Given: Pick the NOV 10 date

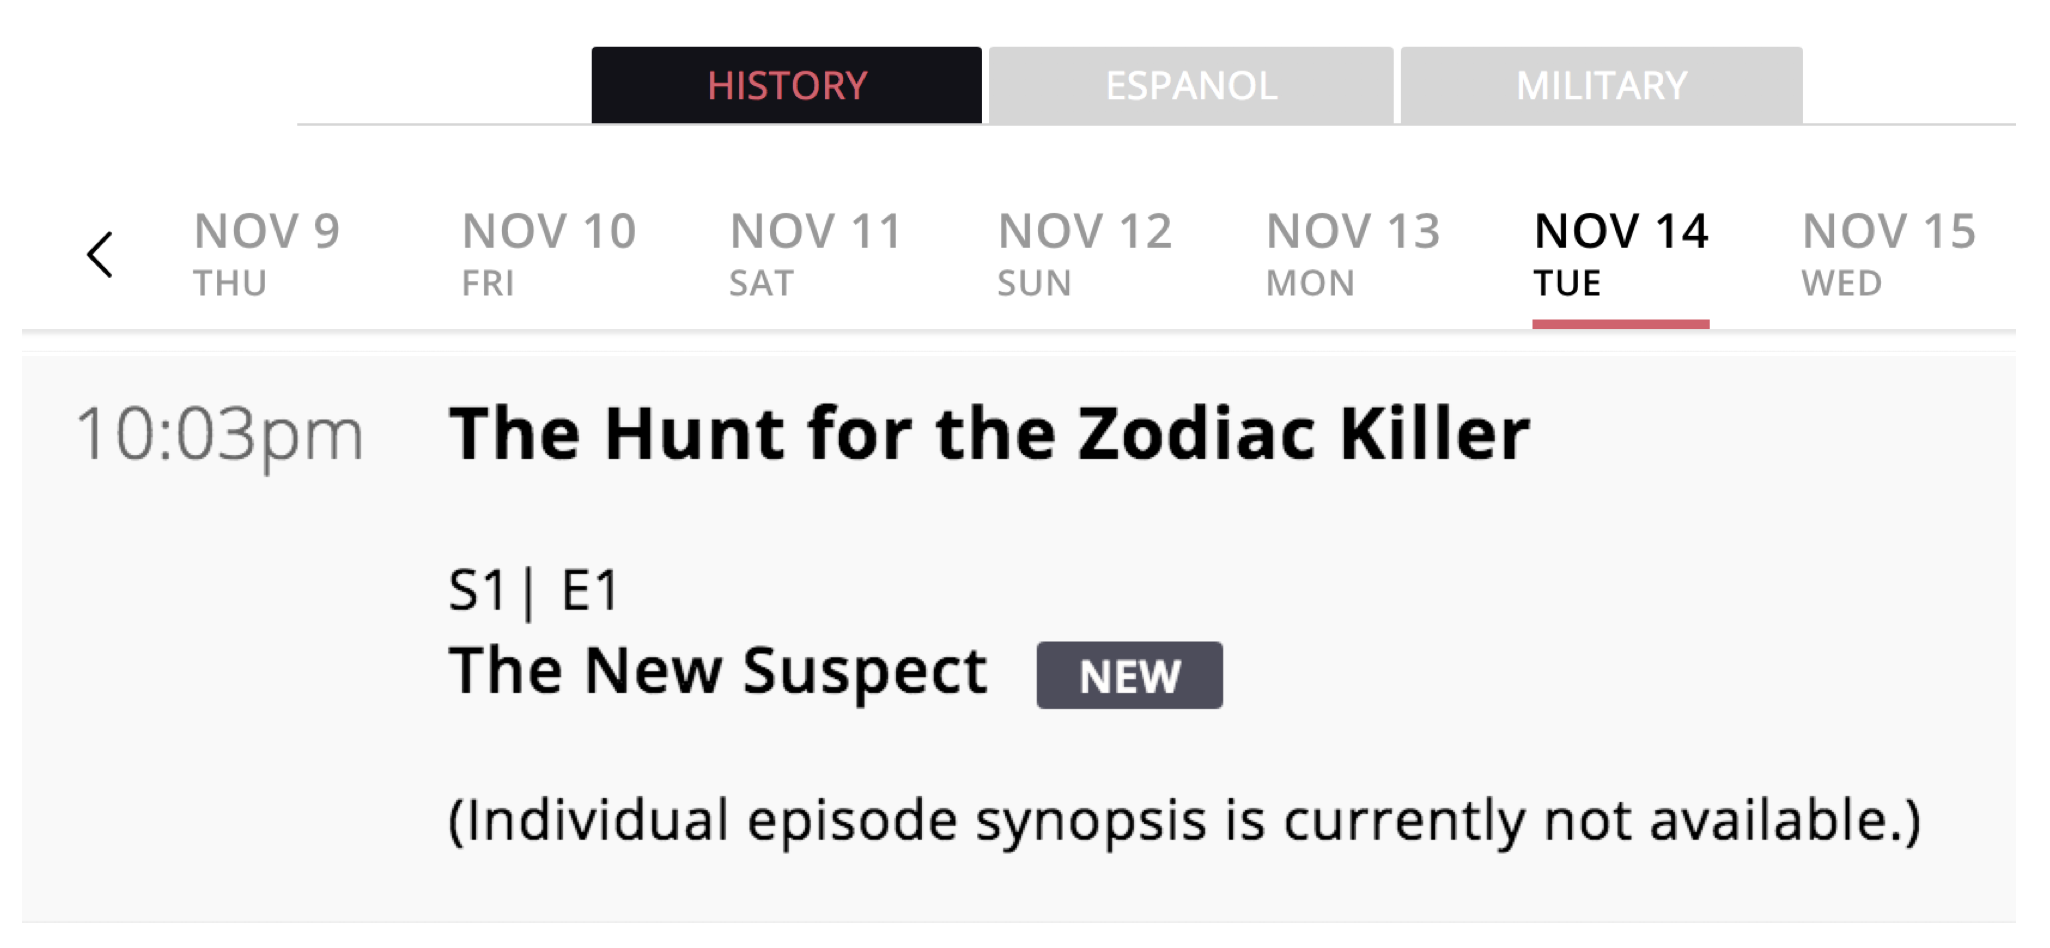Looking at the screenshot, I should pyautogui.click(x=549, y=254).
